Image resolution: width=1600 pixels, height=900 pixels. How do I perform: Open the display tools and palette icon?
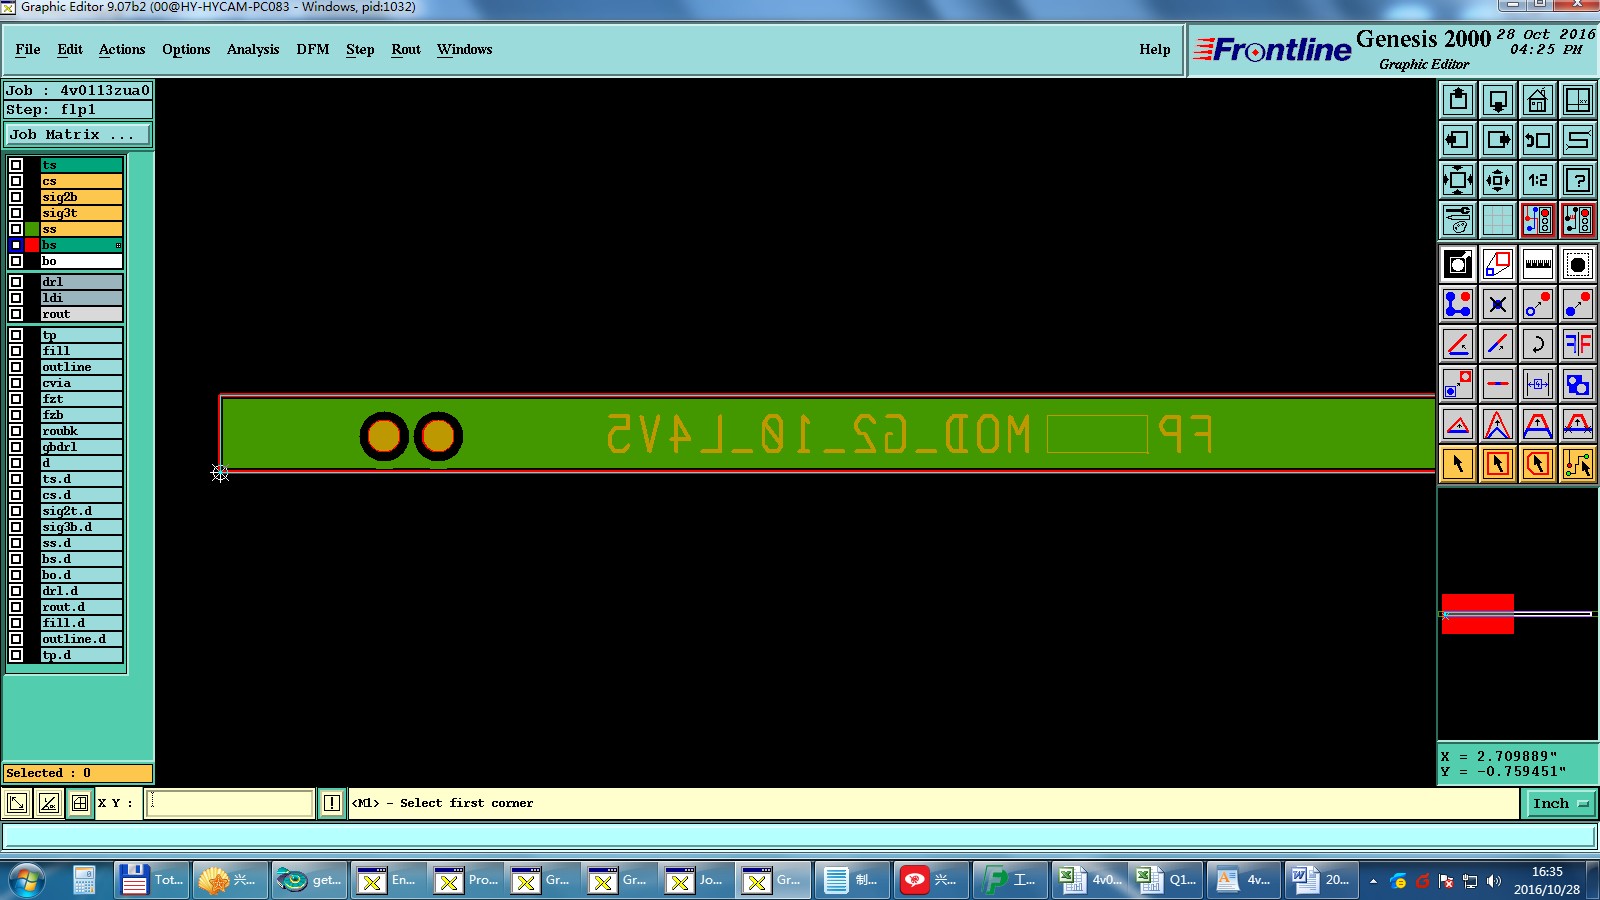click(1458, 220)
